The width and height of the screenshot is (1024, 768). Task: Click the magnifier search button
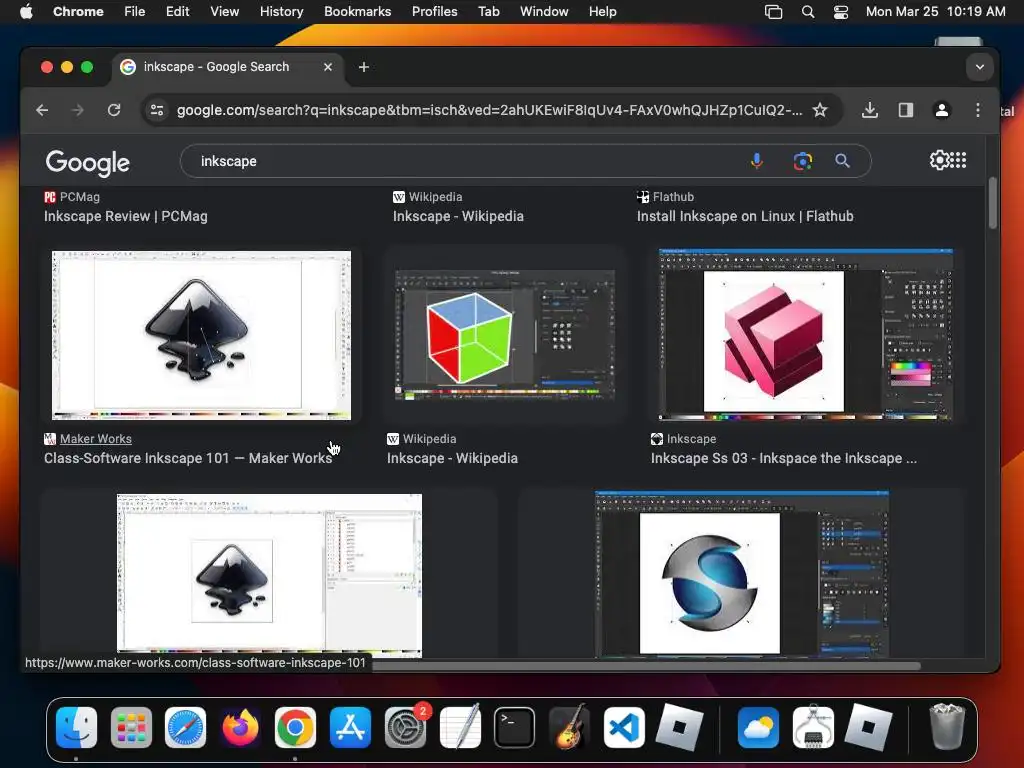(x=842, y=161)
